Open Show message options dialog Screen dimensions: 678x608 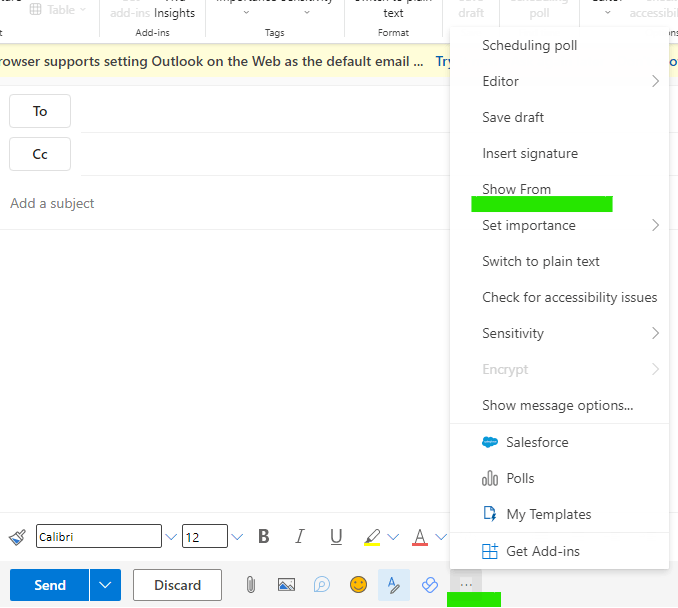[560, 405]
